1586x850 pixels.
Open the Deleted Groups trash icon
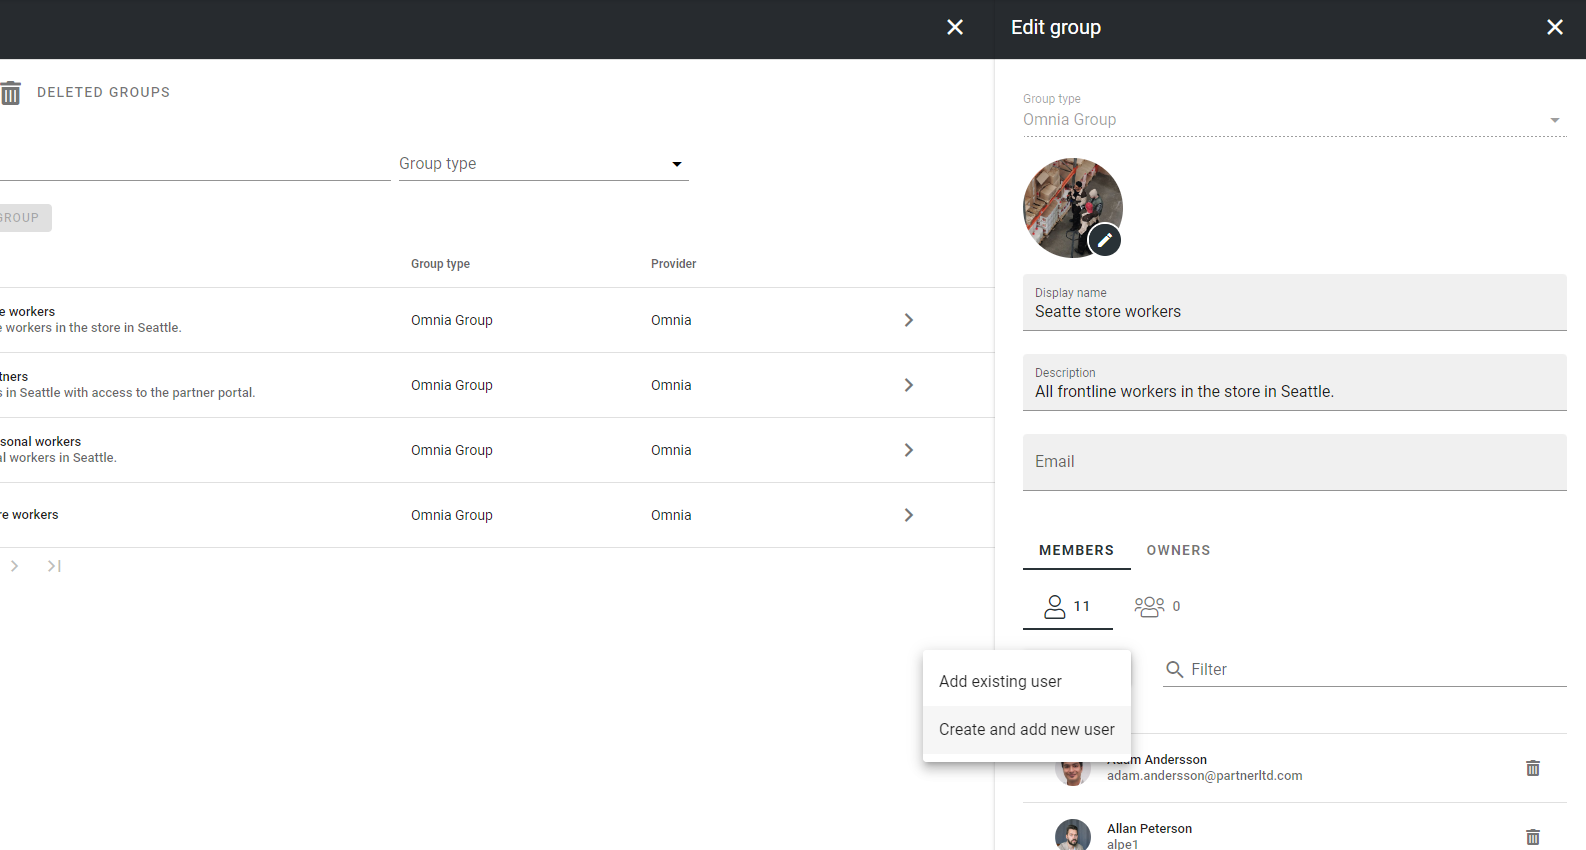[11, 93]
